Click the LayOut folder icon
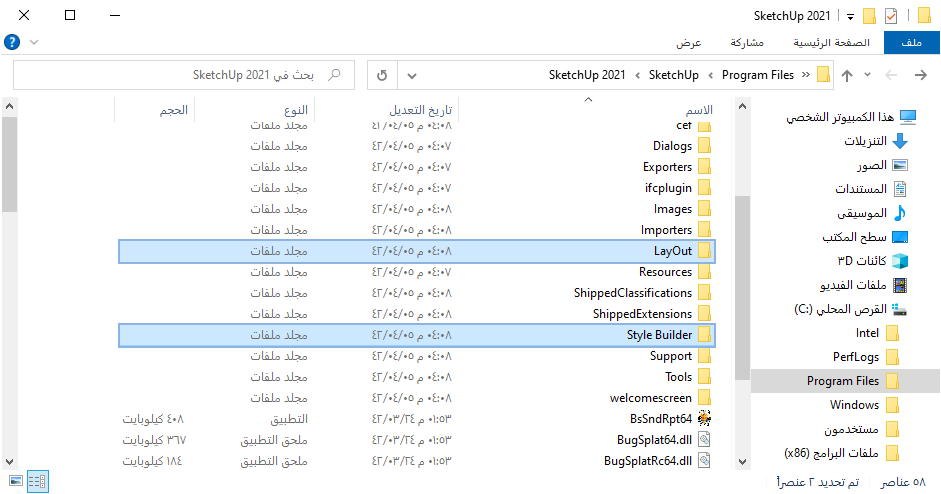 (705, 251)
